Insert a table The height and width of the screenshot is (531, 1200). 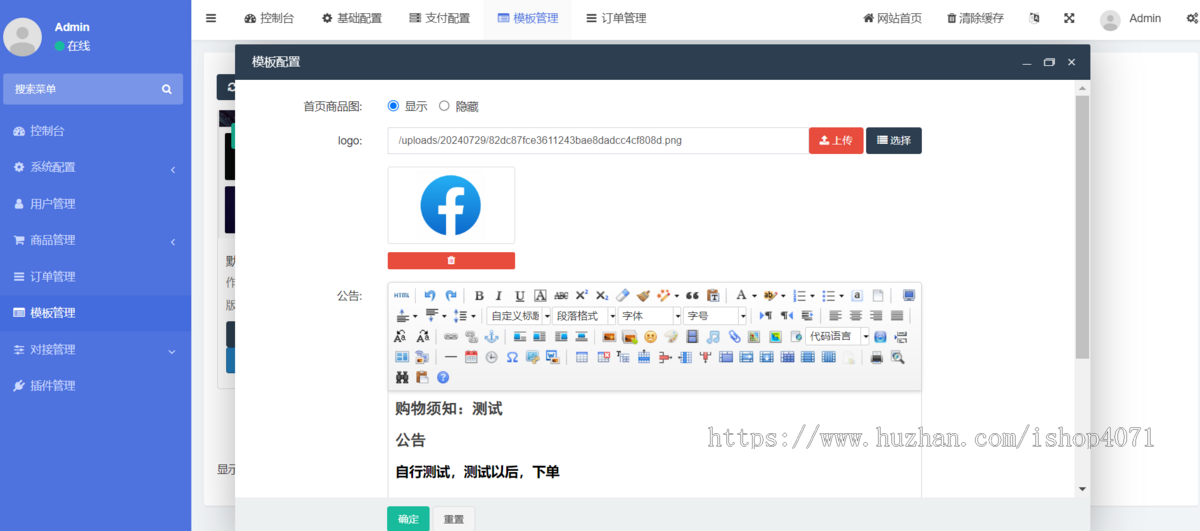click(x=582, y=357)
